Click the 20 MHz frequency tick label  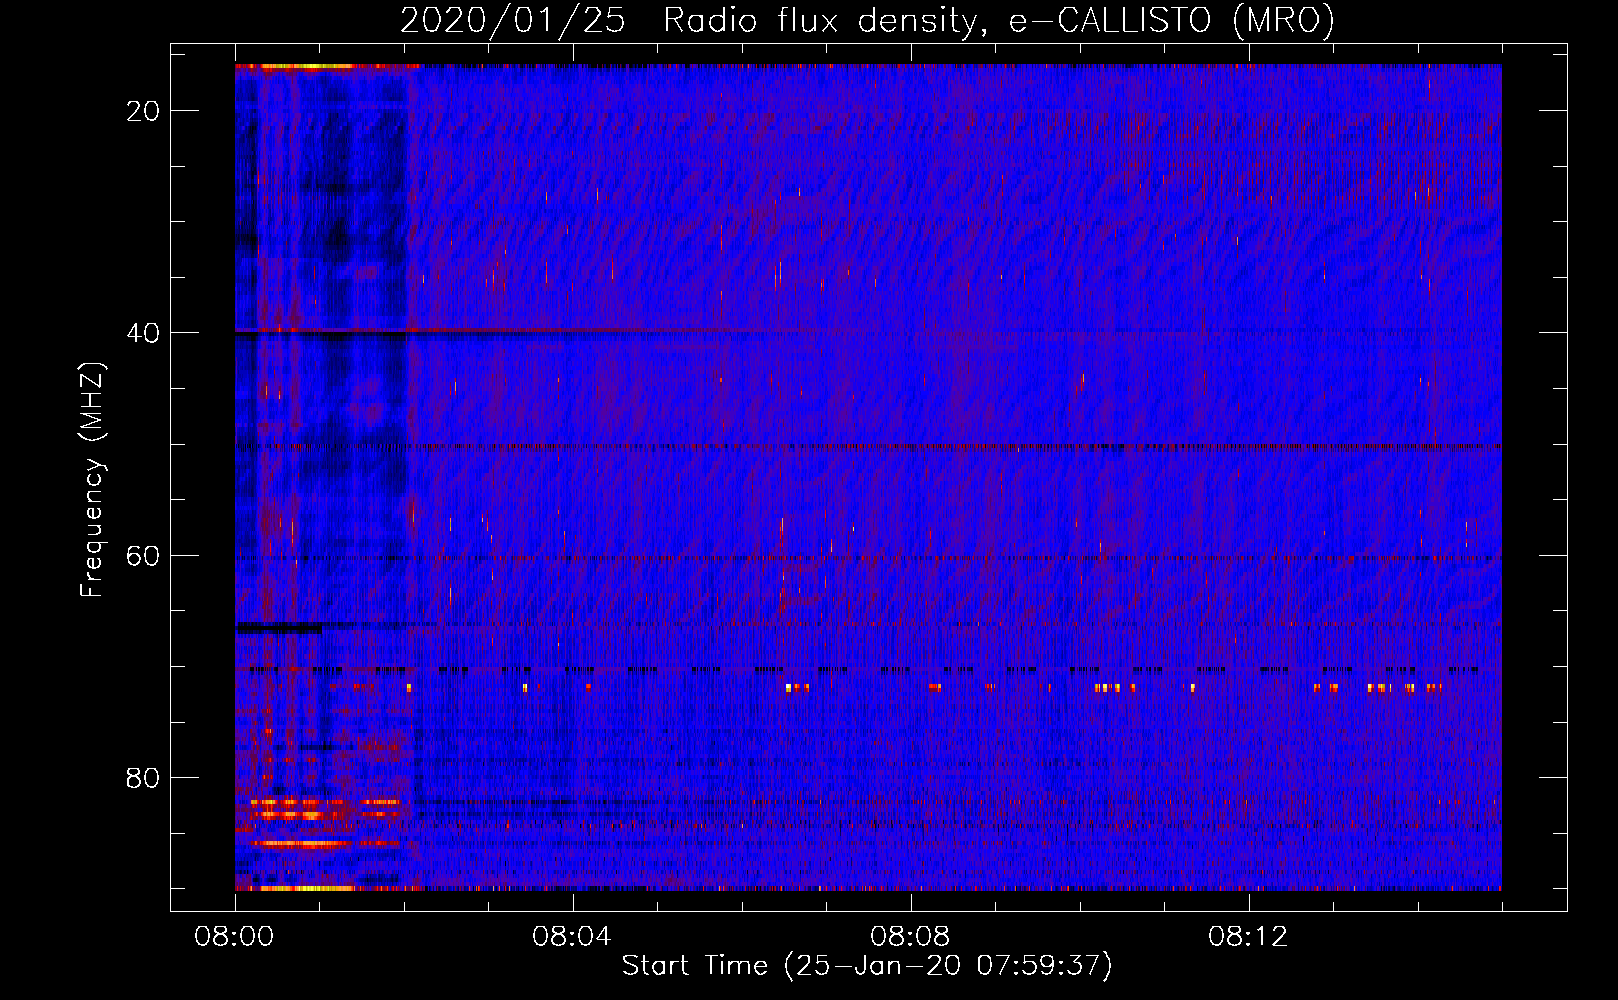click(x=143, y=111)
